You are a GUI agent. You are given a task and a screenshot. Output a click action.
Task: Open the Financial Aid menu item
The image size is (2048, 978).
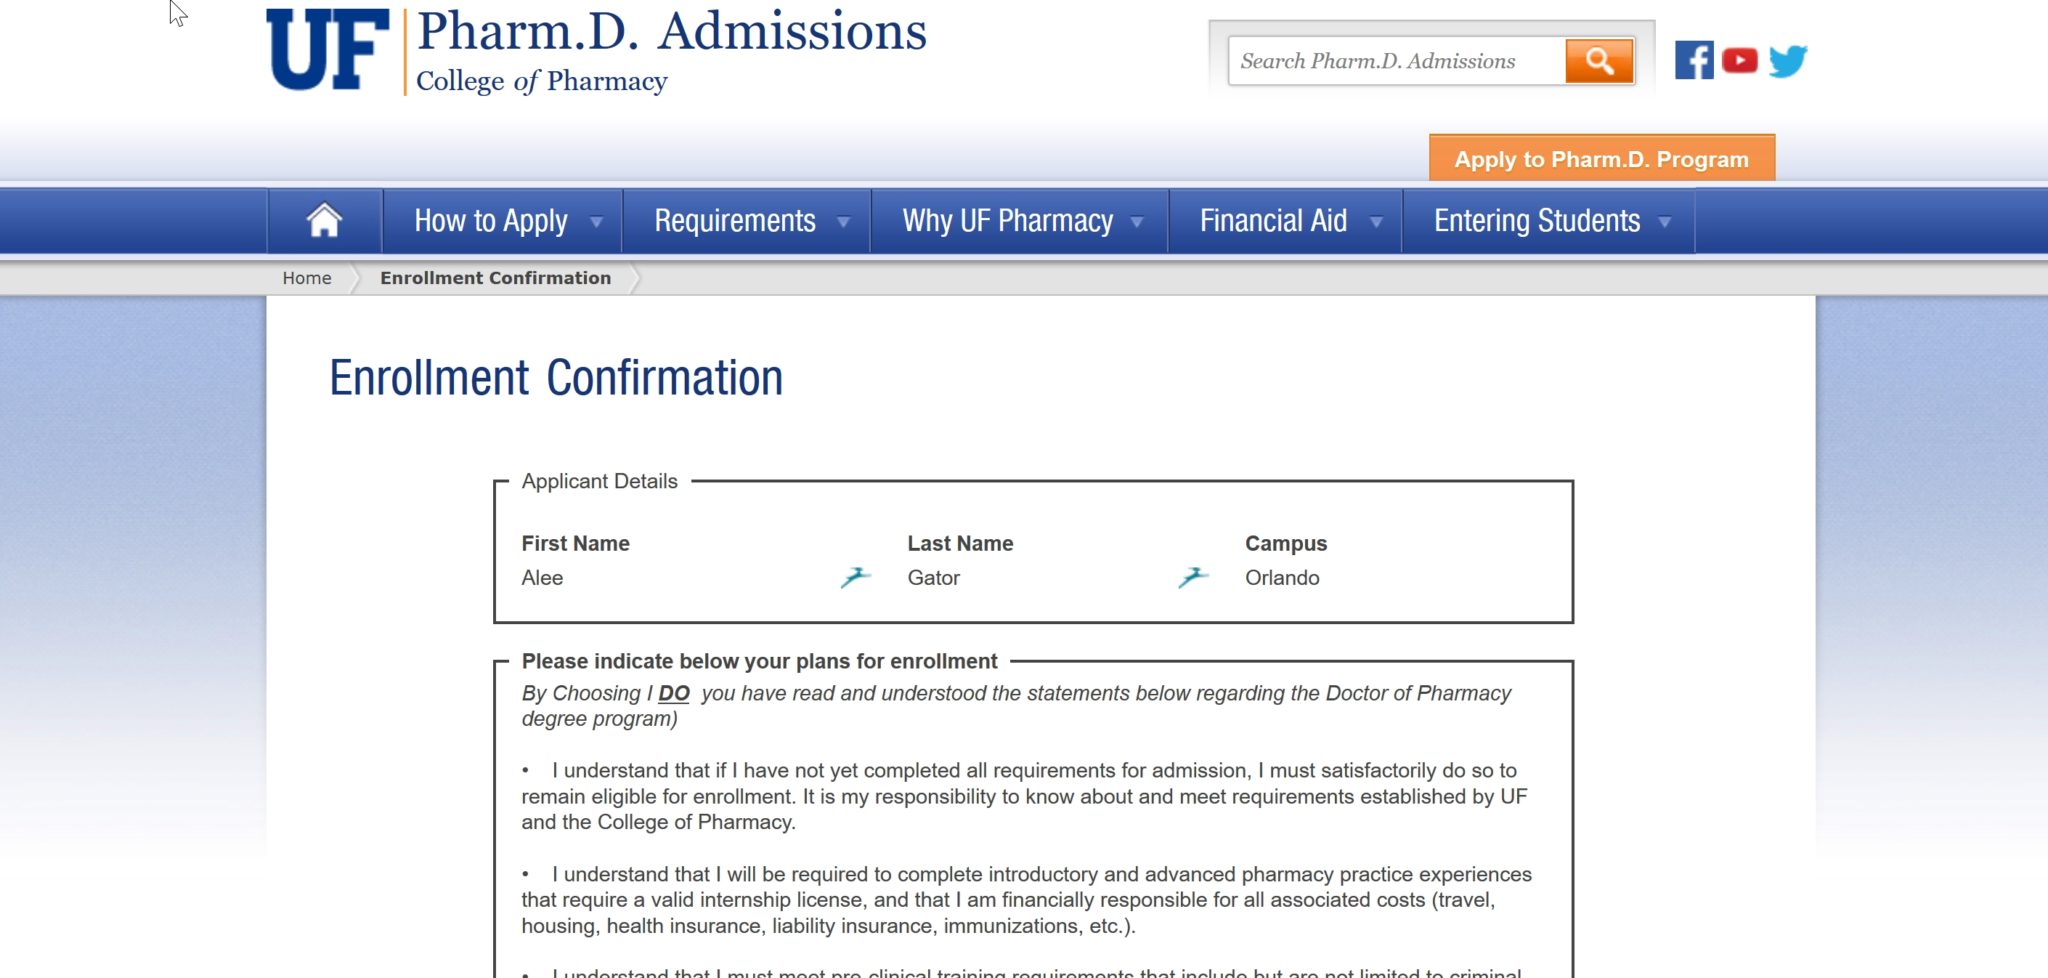[x=1273, y=220]
